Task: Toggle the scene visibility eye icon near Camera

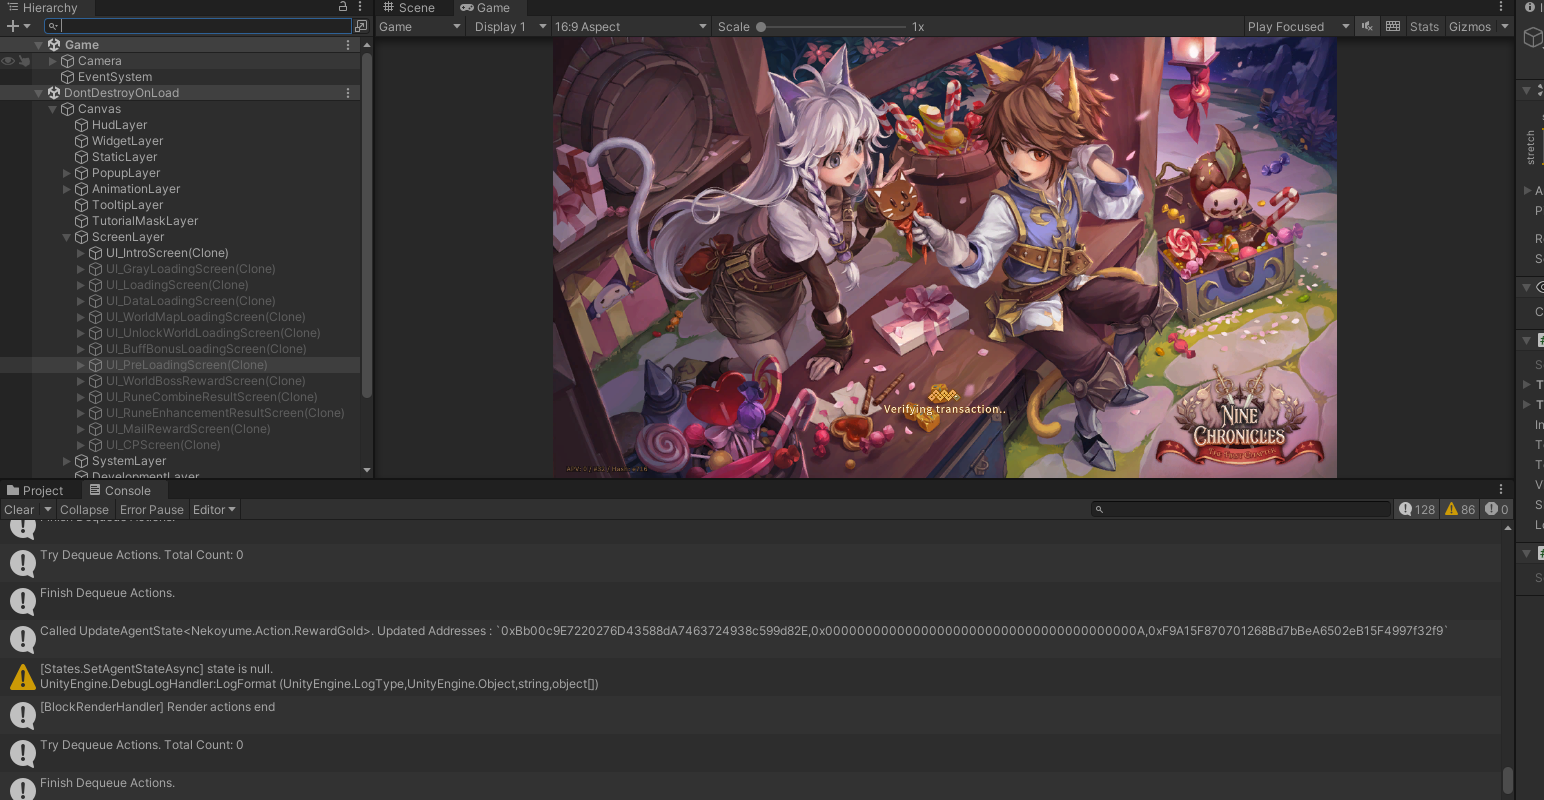Action: click(7, 60)
